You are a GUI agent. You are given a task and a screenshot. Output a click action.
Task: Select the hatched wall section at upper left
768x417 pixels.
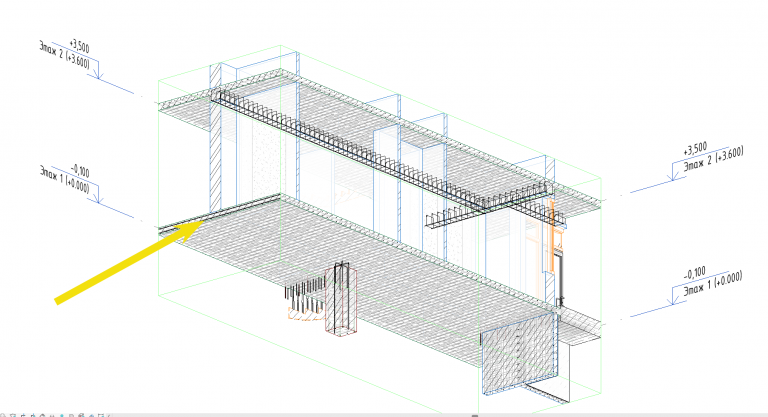point(215,140)
